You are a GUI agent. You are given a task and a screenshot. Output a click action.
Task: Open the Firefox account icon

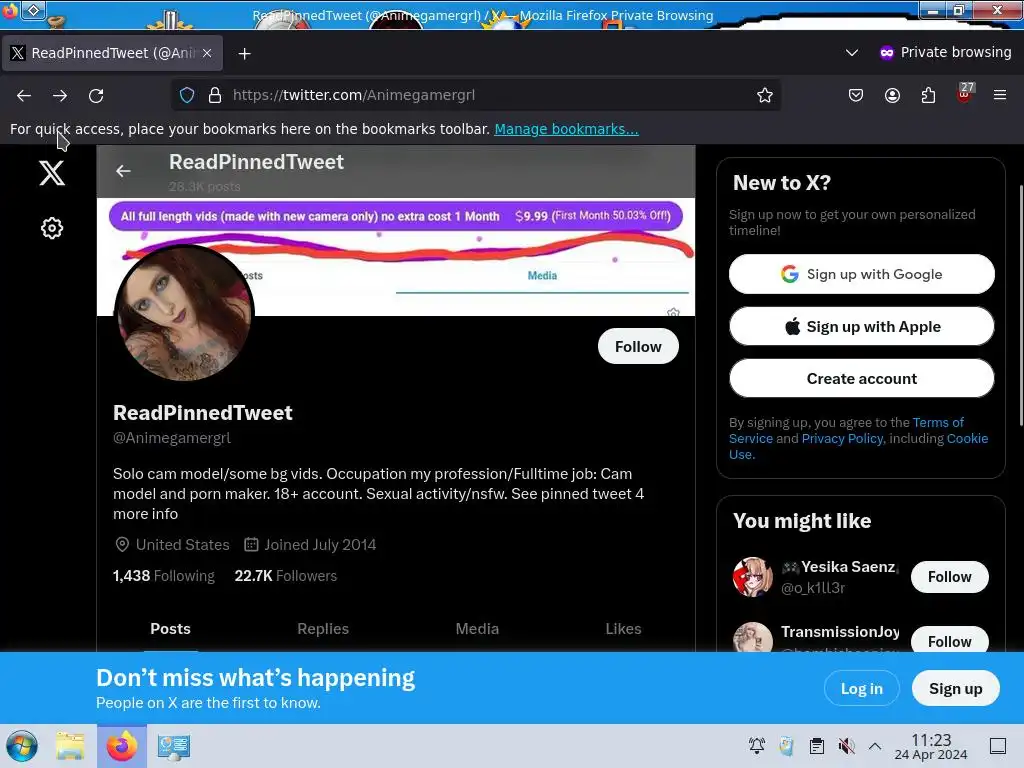pyautogui.click(x=892, y=95)
